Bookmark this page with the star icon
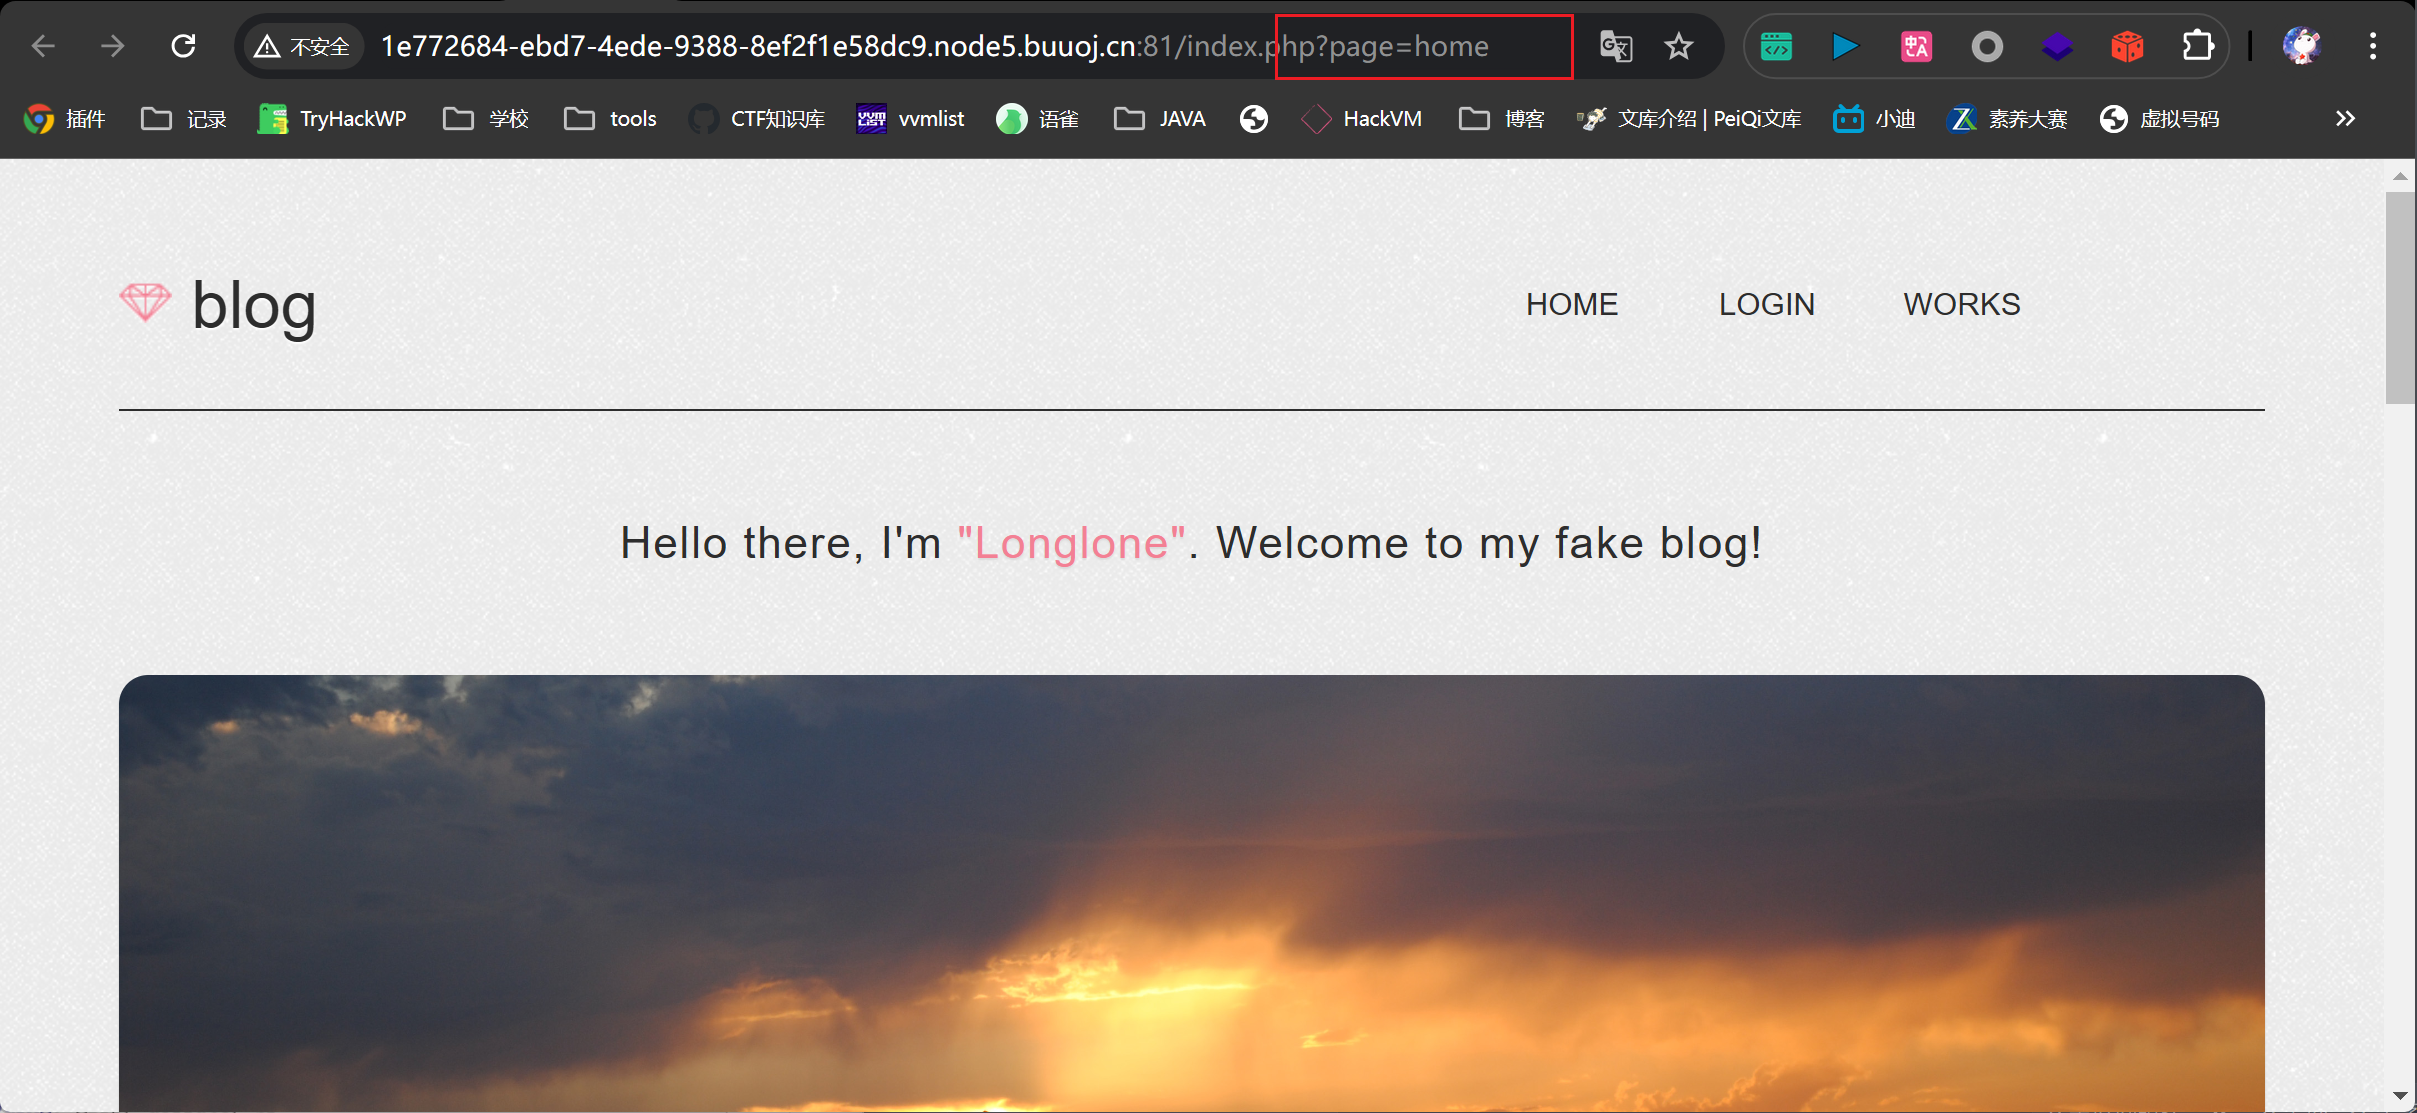This screenshot has width=2417, height=1113. pyautogui.click(x=1679, y=46)
